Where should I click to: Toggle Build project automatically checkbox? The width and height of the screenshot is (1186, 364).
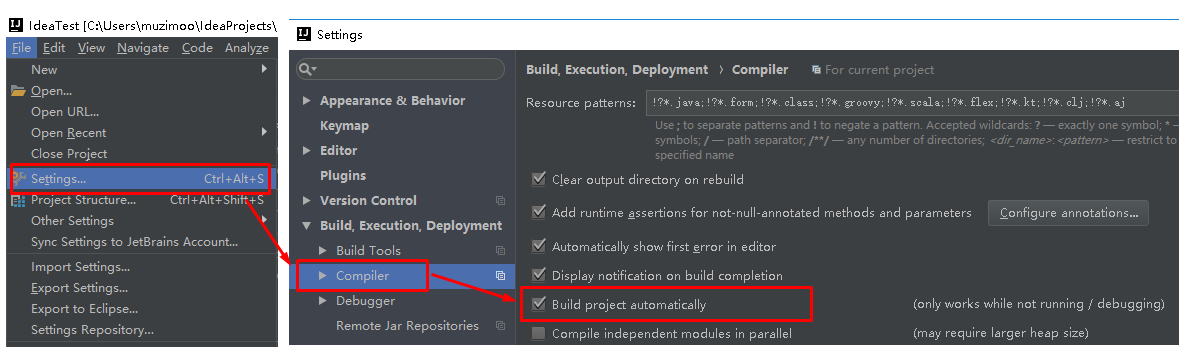539,304
